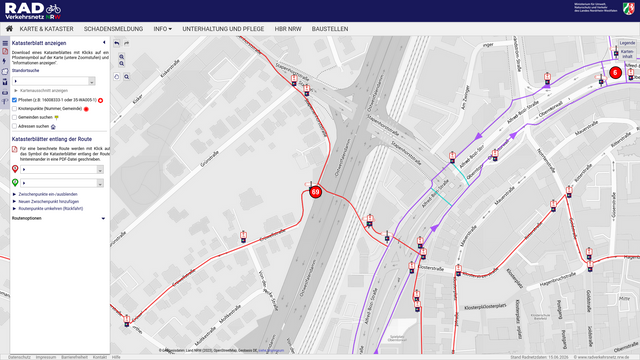Image resolution: width=640 pixels, height=360 pixels.
Task: Open the INFO dropdown menu
Action: coord(162,29)
